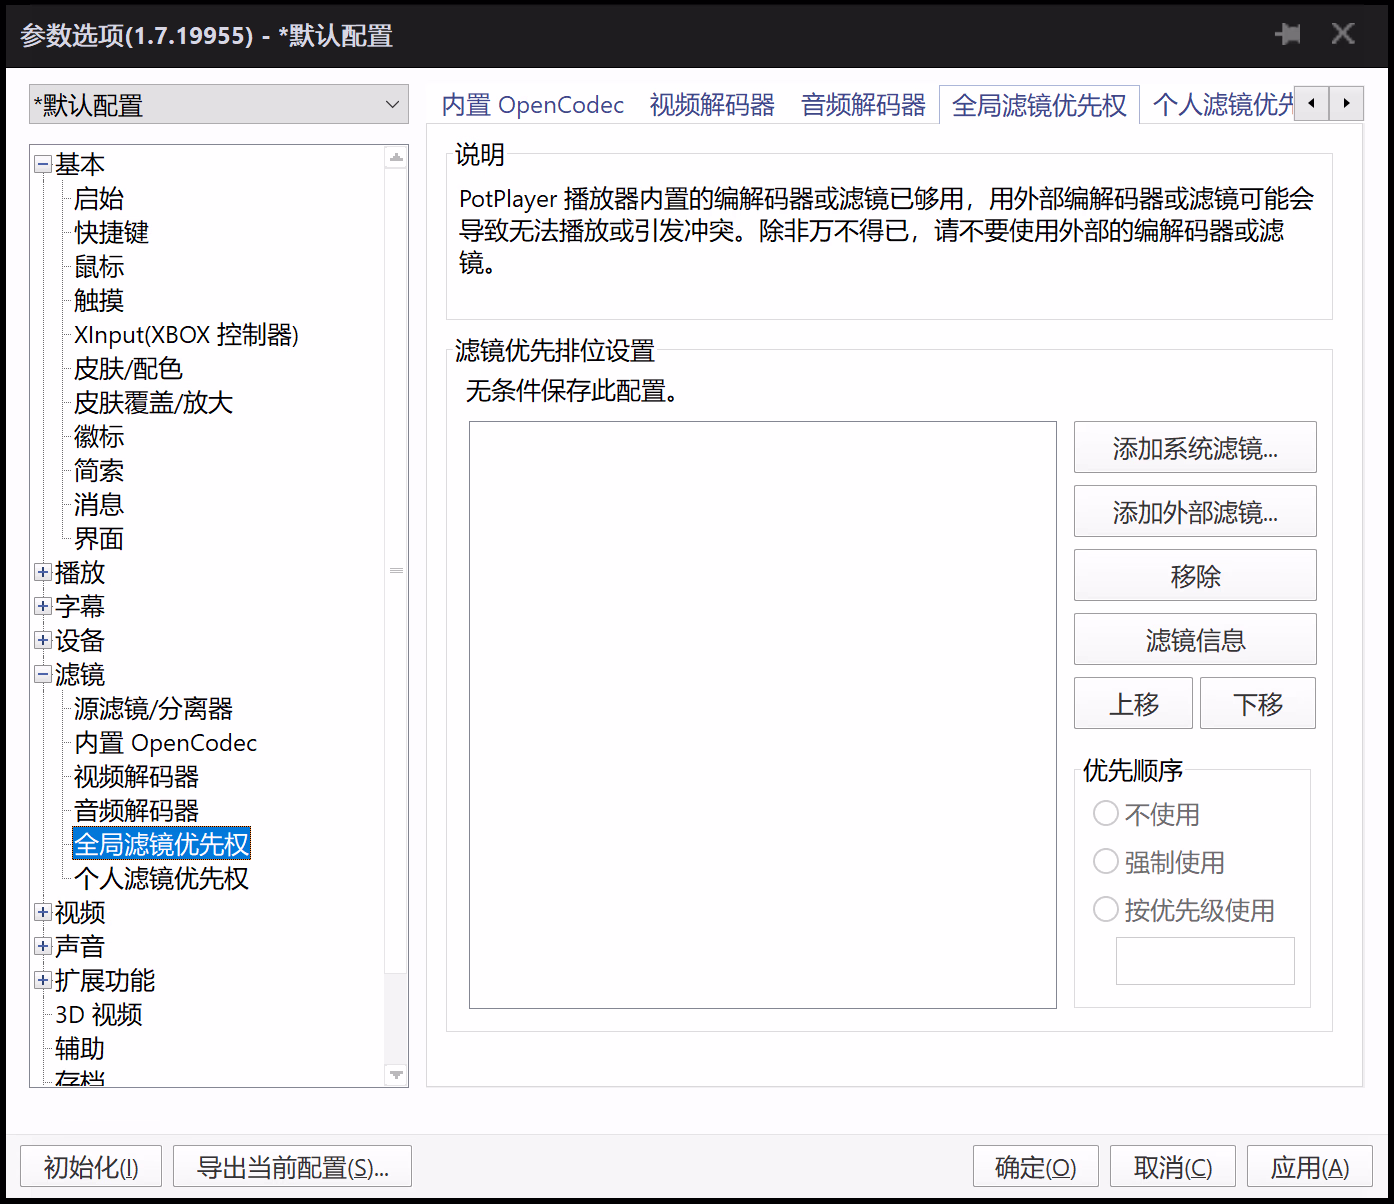1394x1204 pixels.
Task: Pin the preferences window with the pin icon
Action: point(1288,35)
